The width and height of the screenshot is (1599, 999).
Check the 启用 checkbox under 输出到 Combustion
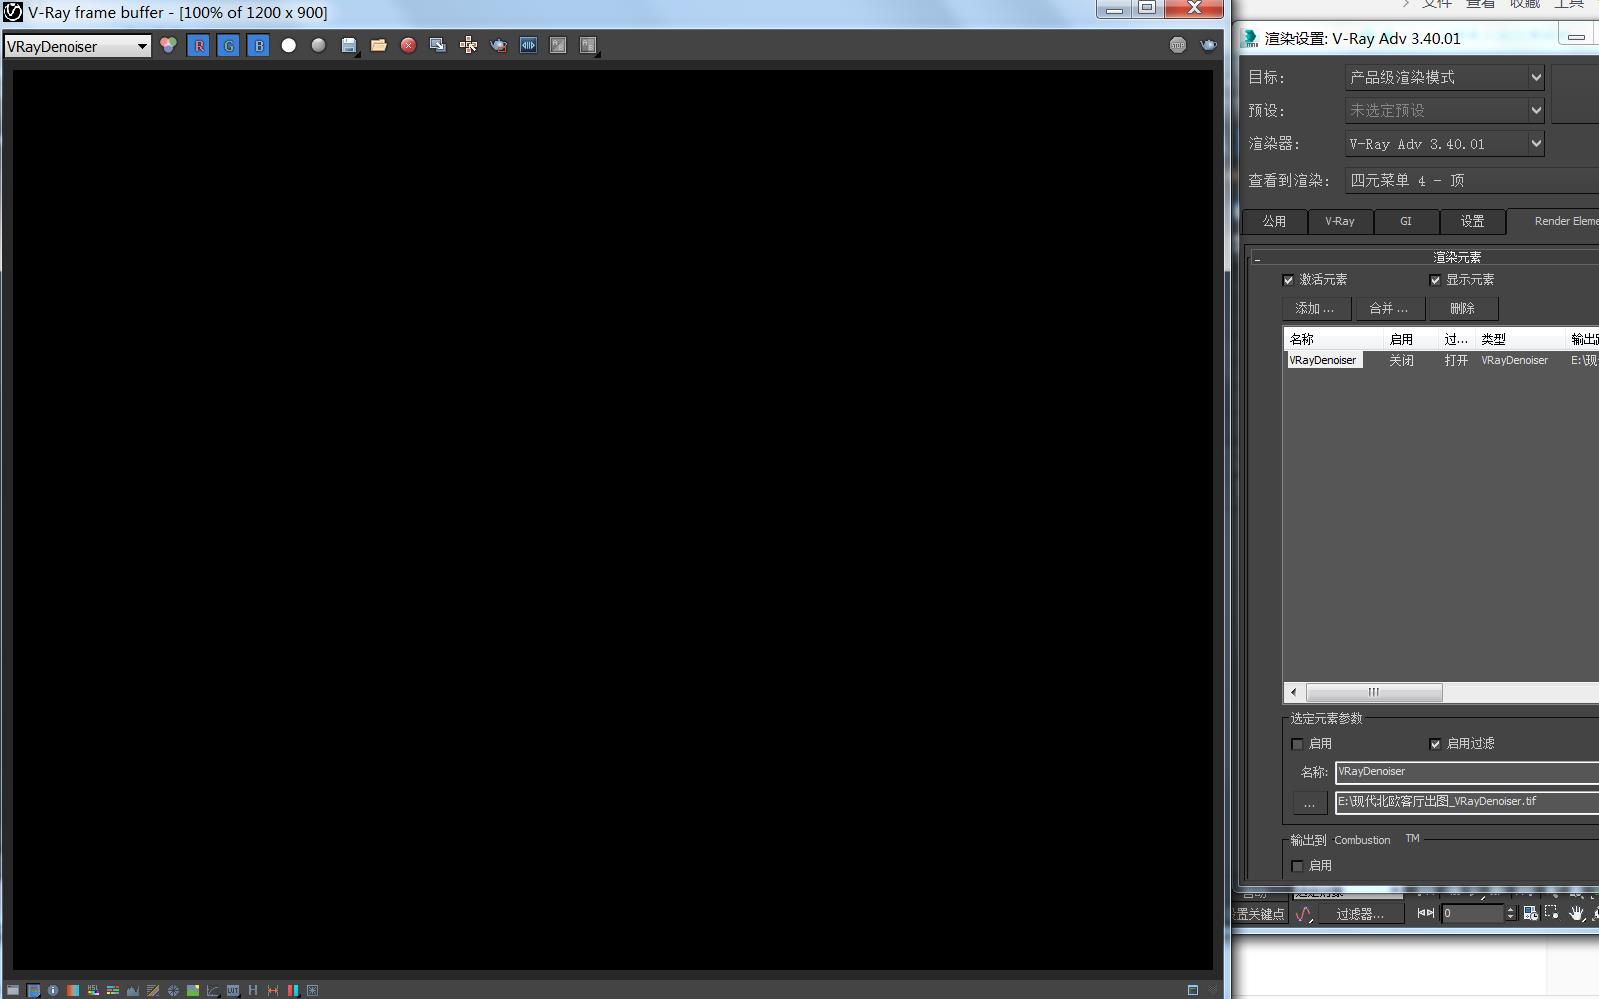[1297, 866]
